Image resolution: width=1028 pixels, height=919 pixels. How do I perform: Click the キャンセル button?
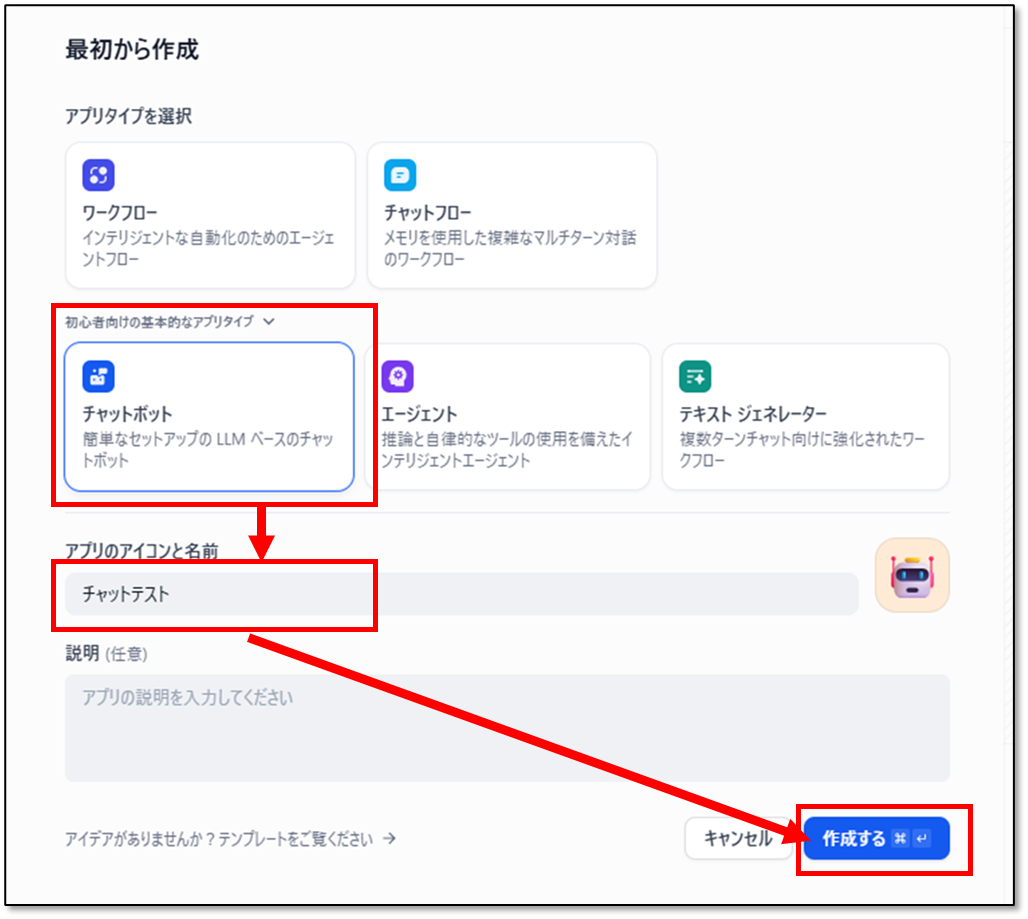[738, 838]
